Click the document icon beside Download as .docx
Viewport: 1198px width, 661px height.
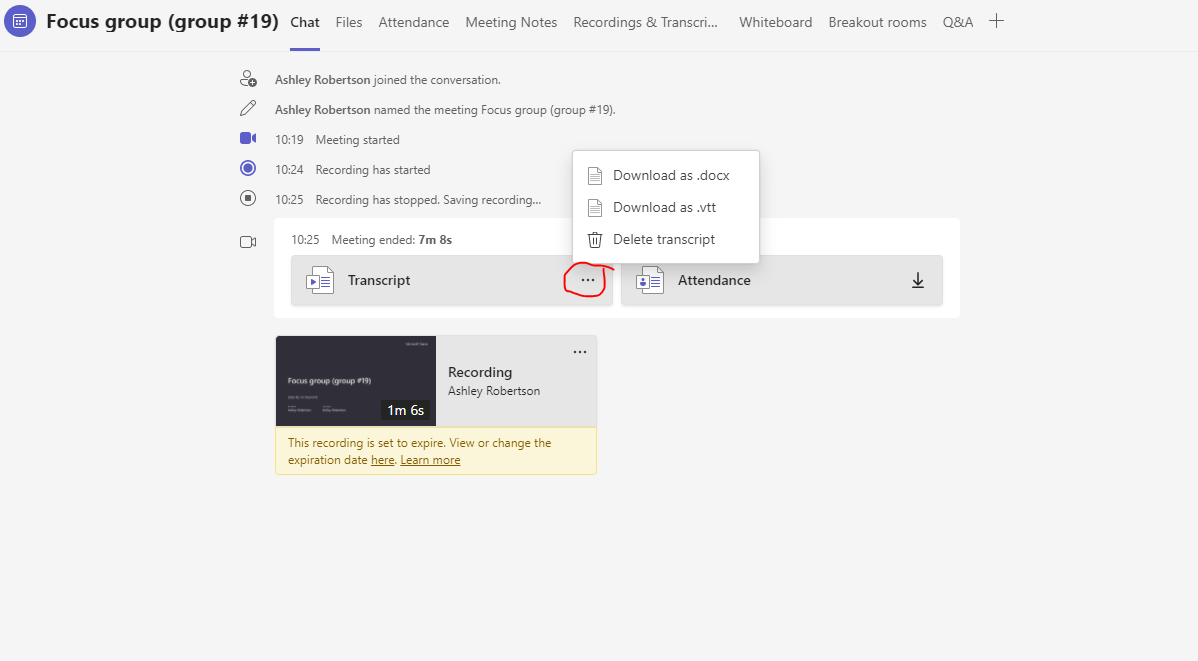click(595, 176)
